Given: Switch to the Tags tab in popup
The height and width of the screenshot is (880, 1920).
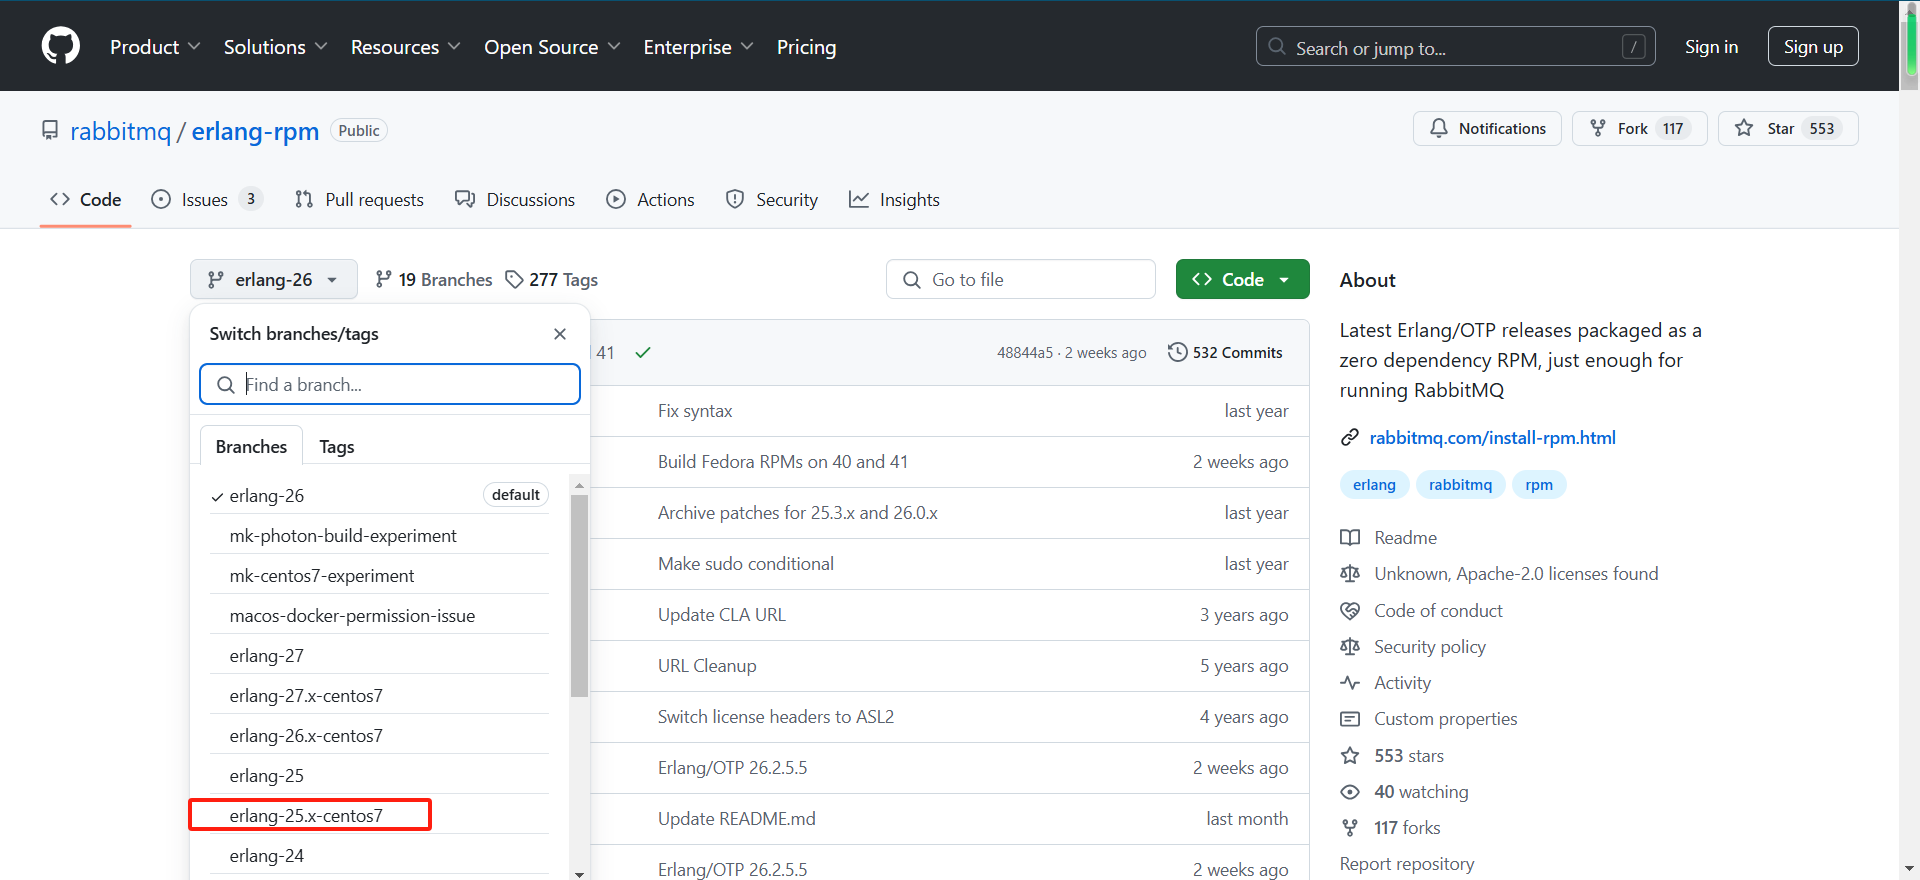Looking at the screenshot, I should tap(336, 447).
